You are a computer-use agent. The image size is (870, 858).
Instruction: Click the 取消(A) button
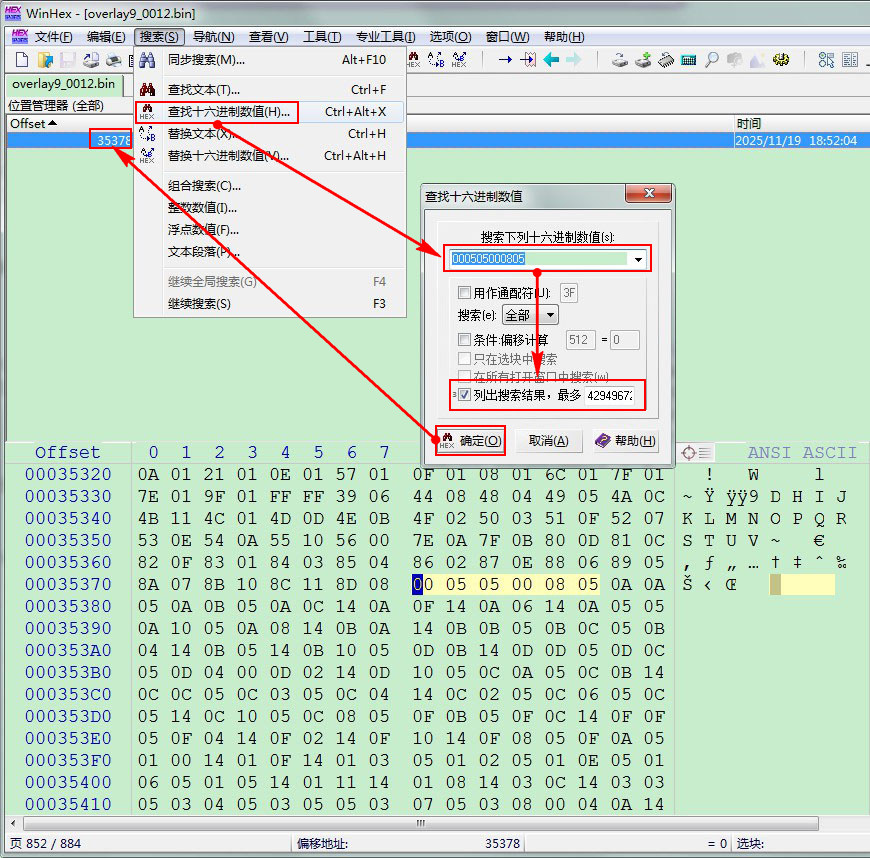point(549,441)
